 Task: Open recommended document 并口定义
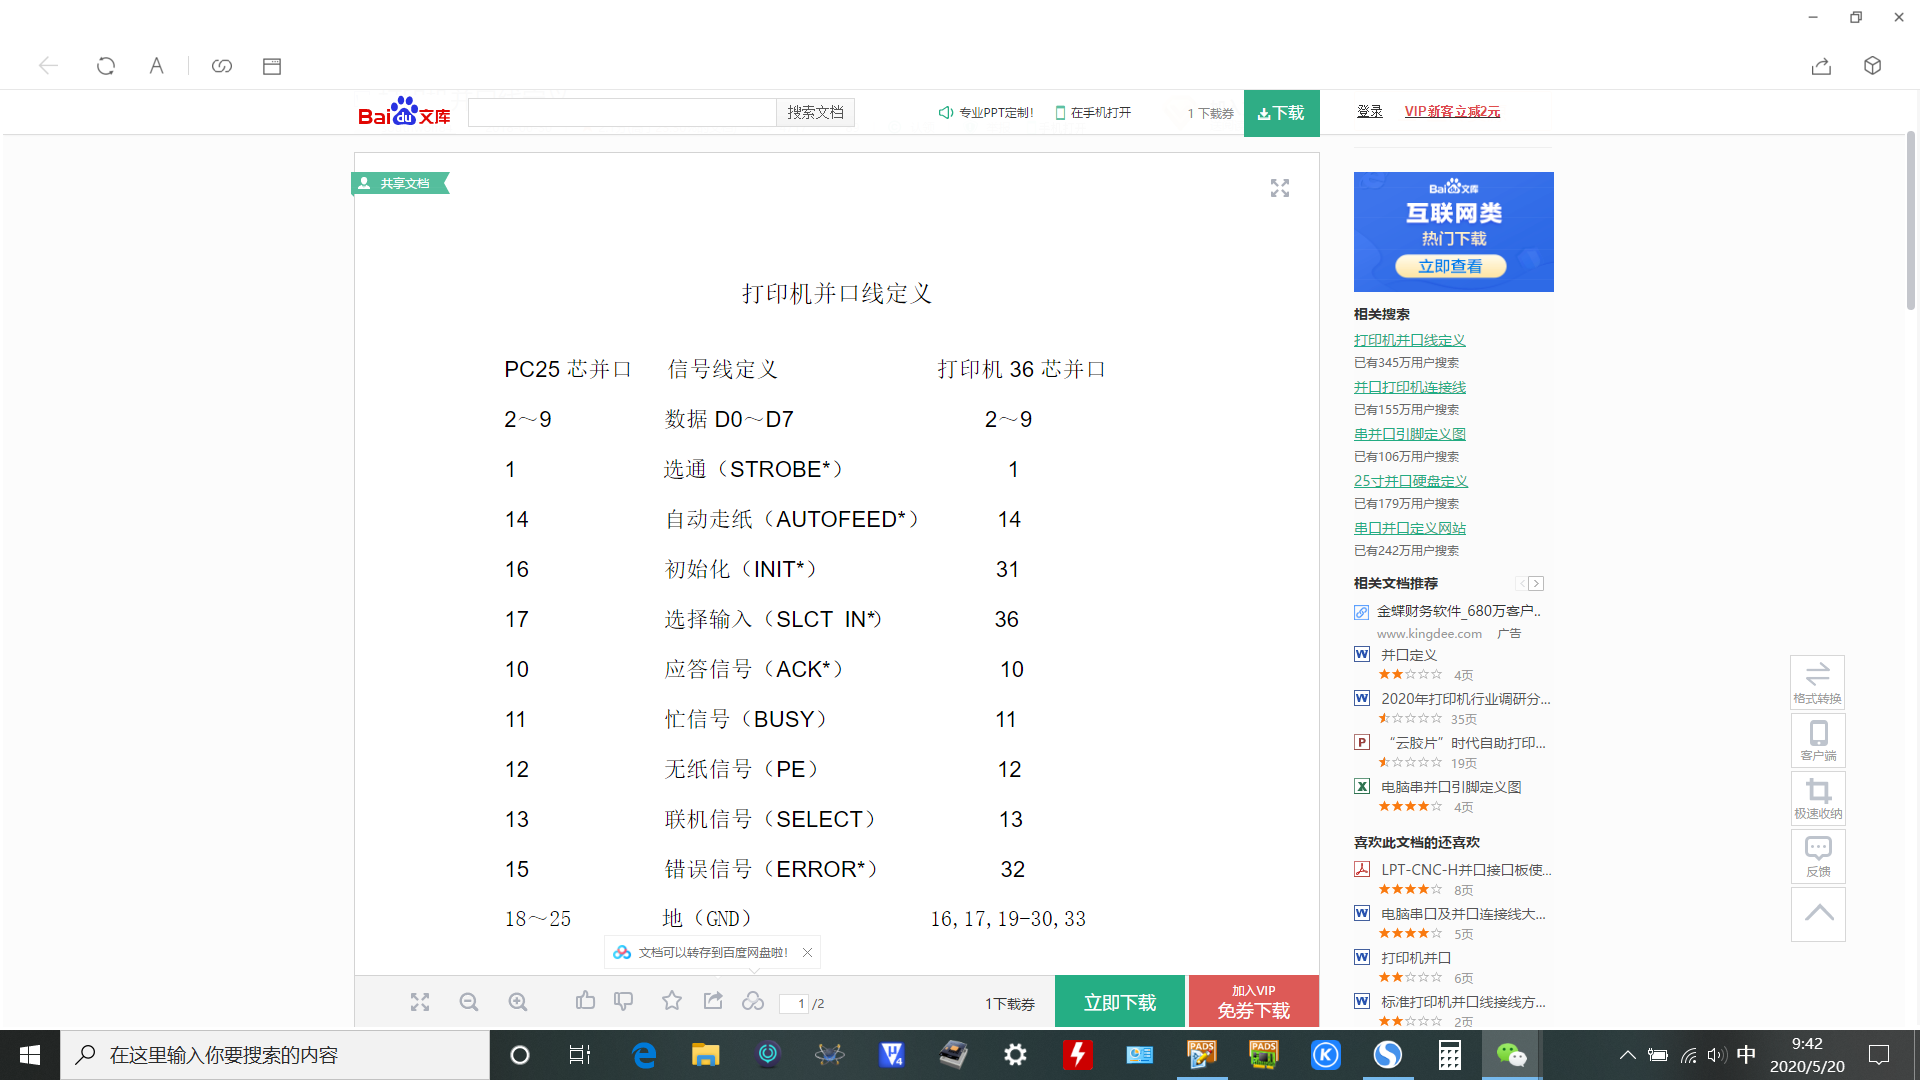tap(1408, 655)
